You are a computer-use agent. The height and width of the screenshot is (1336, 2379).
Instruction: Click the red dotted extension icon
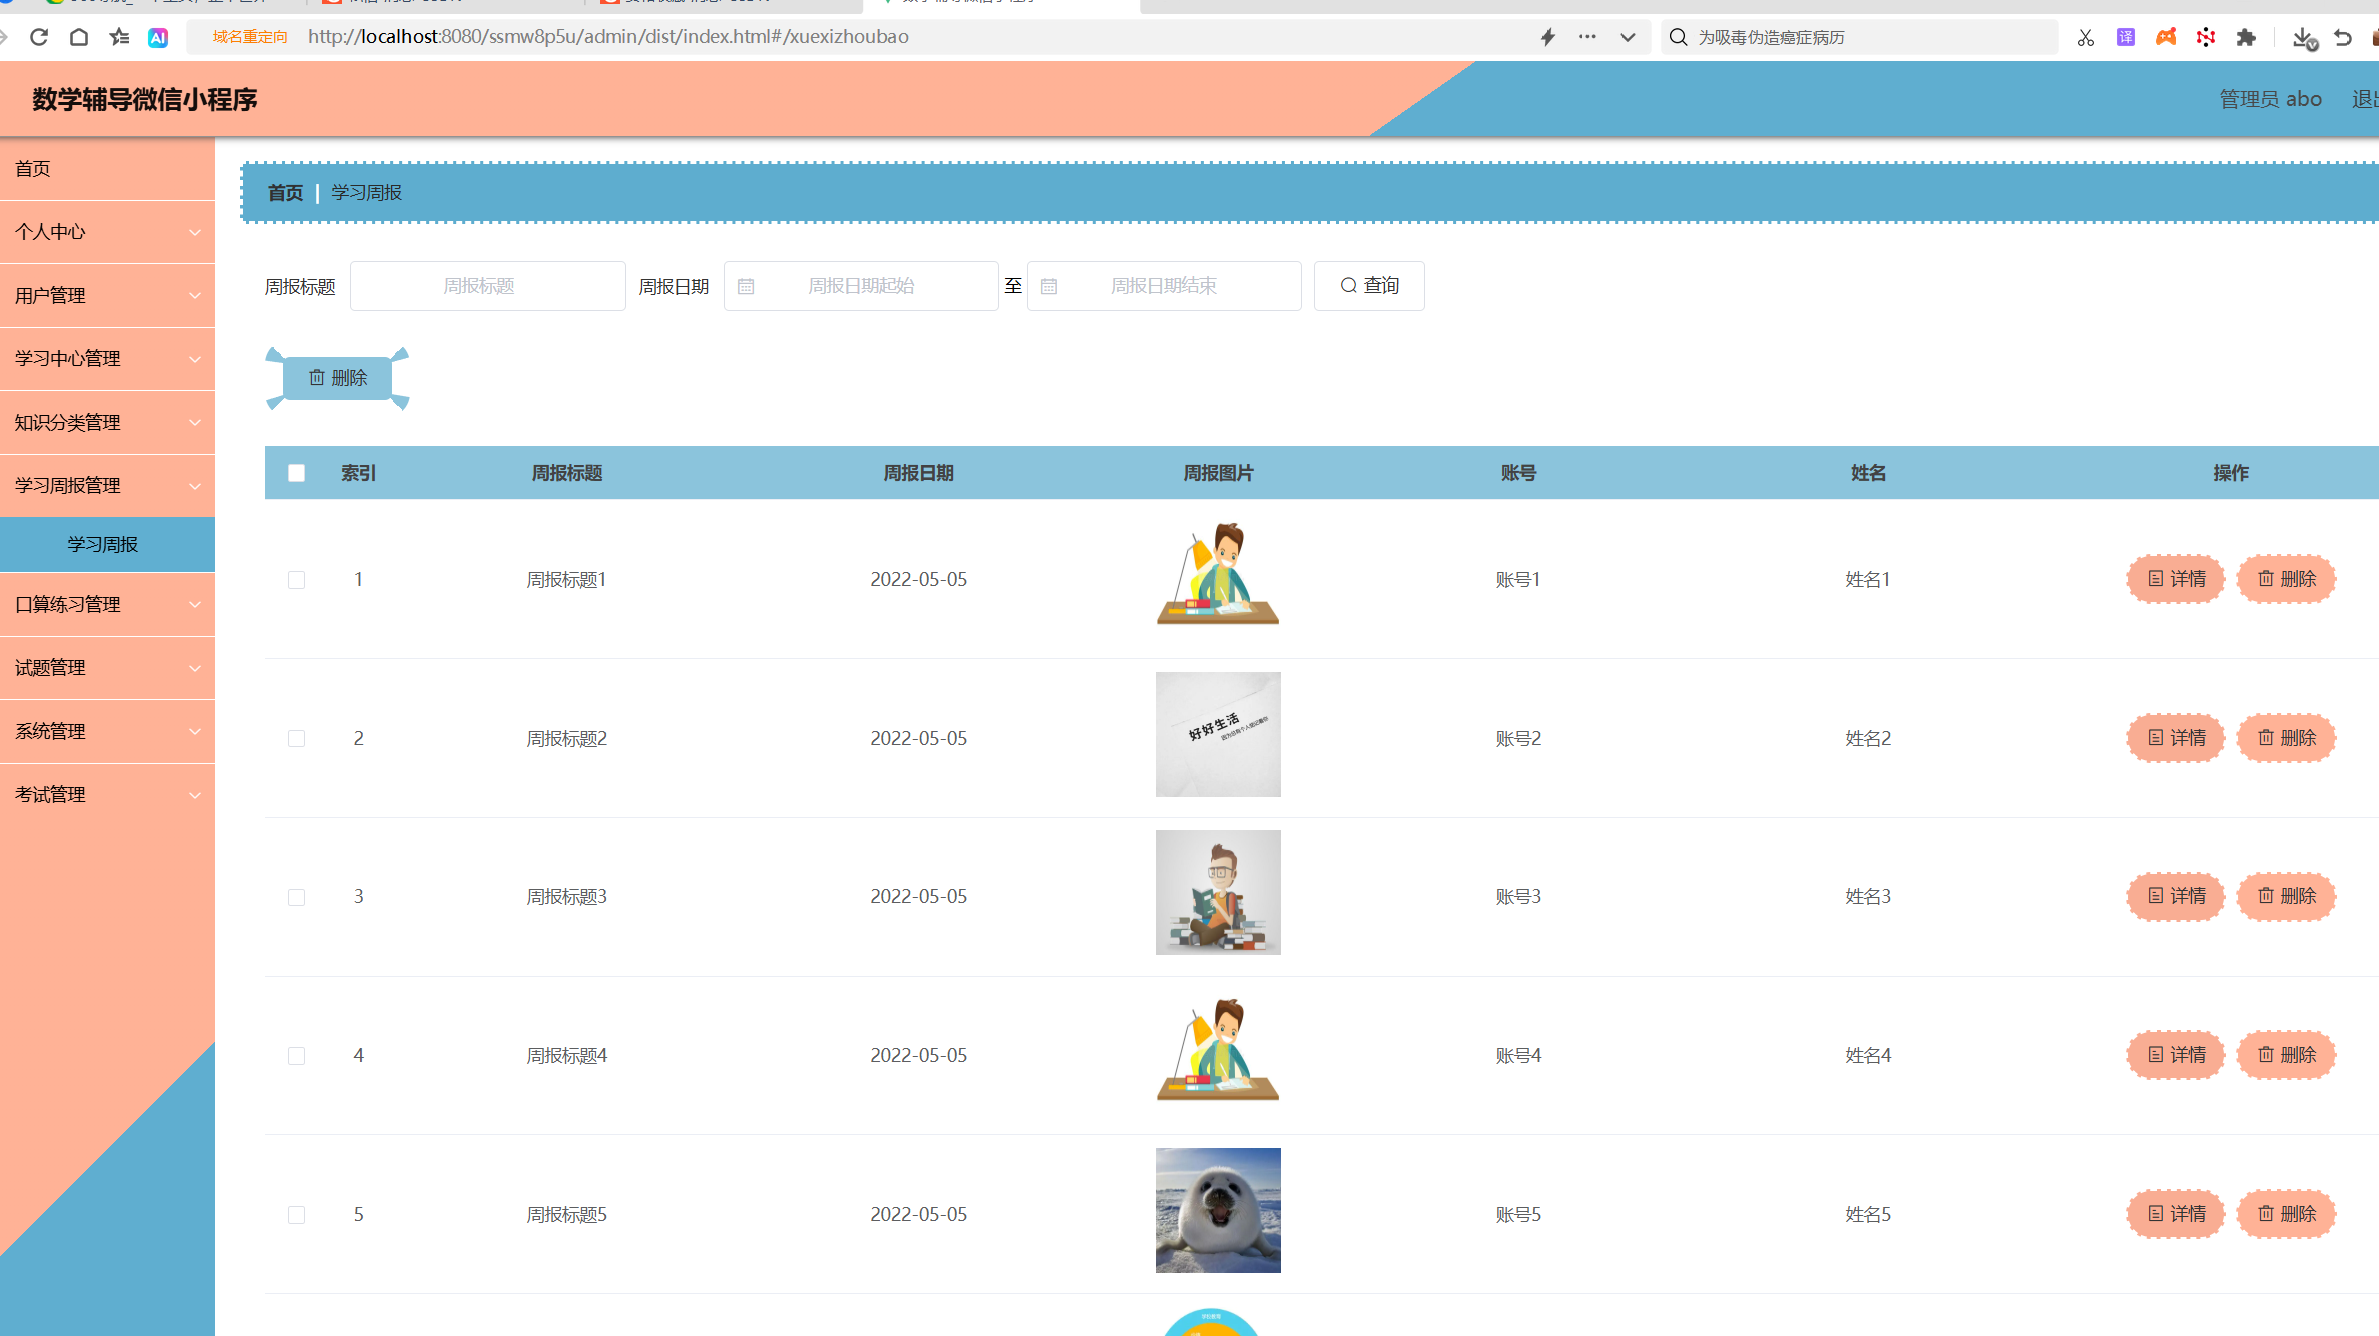pyautogui.click(x=2206, y=37)
